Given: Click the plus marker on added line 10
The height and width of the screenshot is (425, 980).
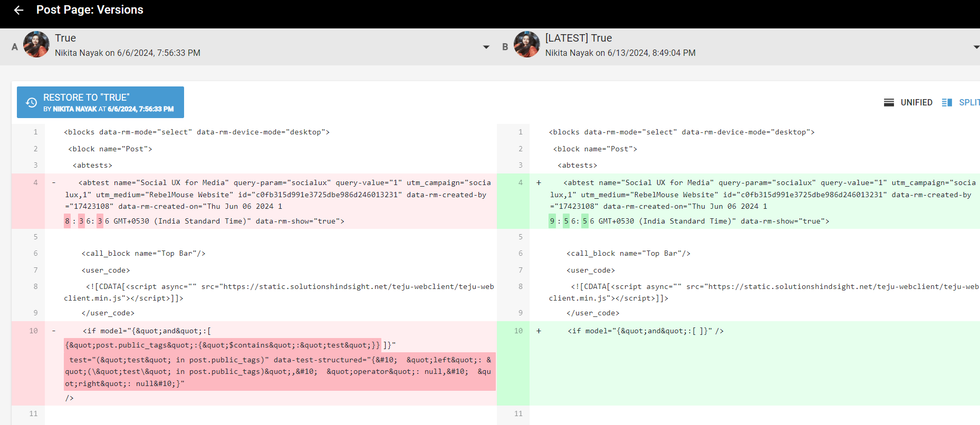Looking at the screenshot, I should pos(539,331).
